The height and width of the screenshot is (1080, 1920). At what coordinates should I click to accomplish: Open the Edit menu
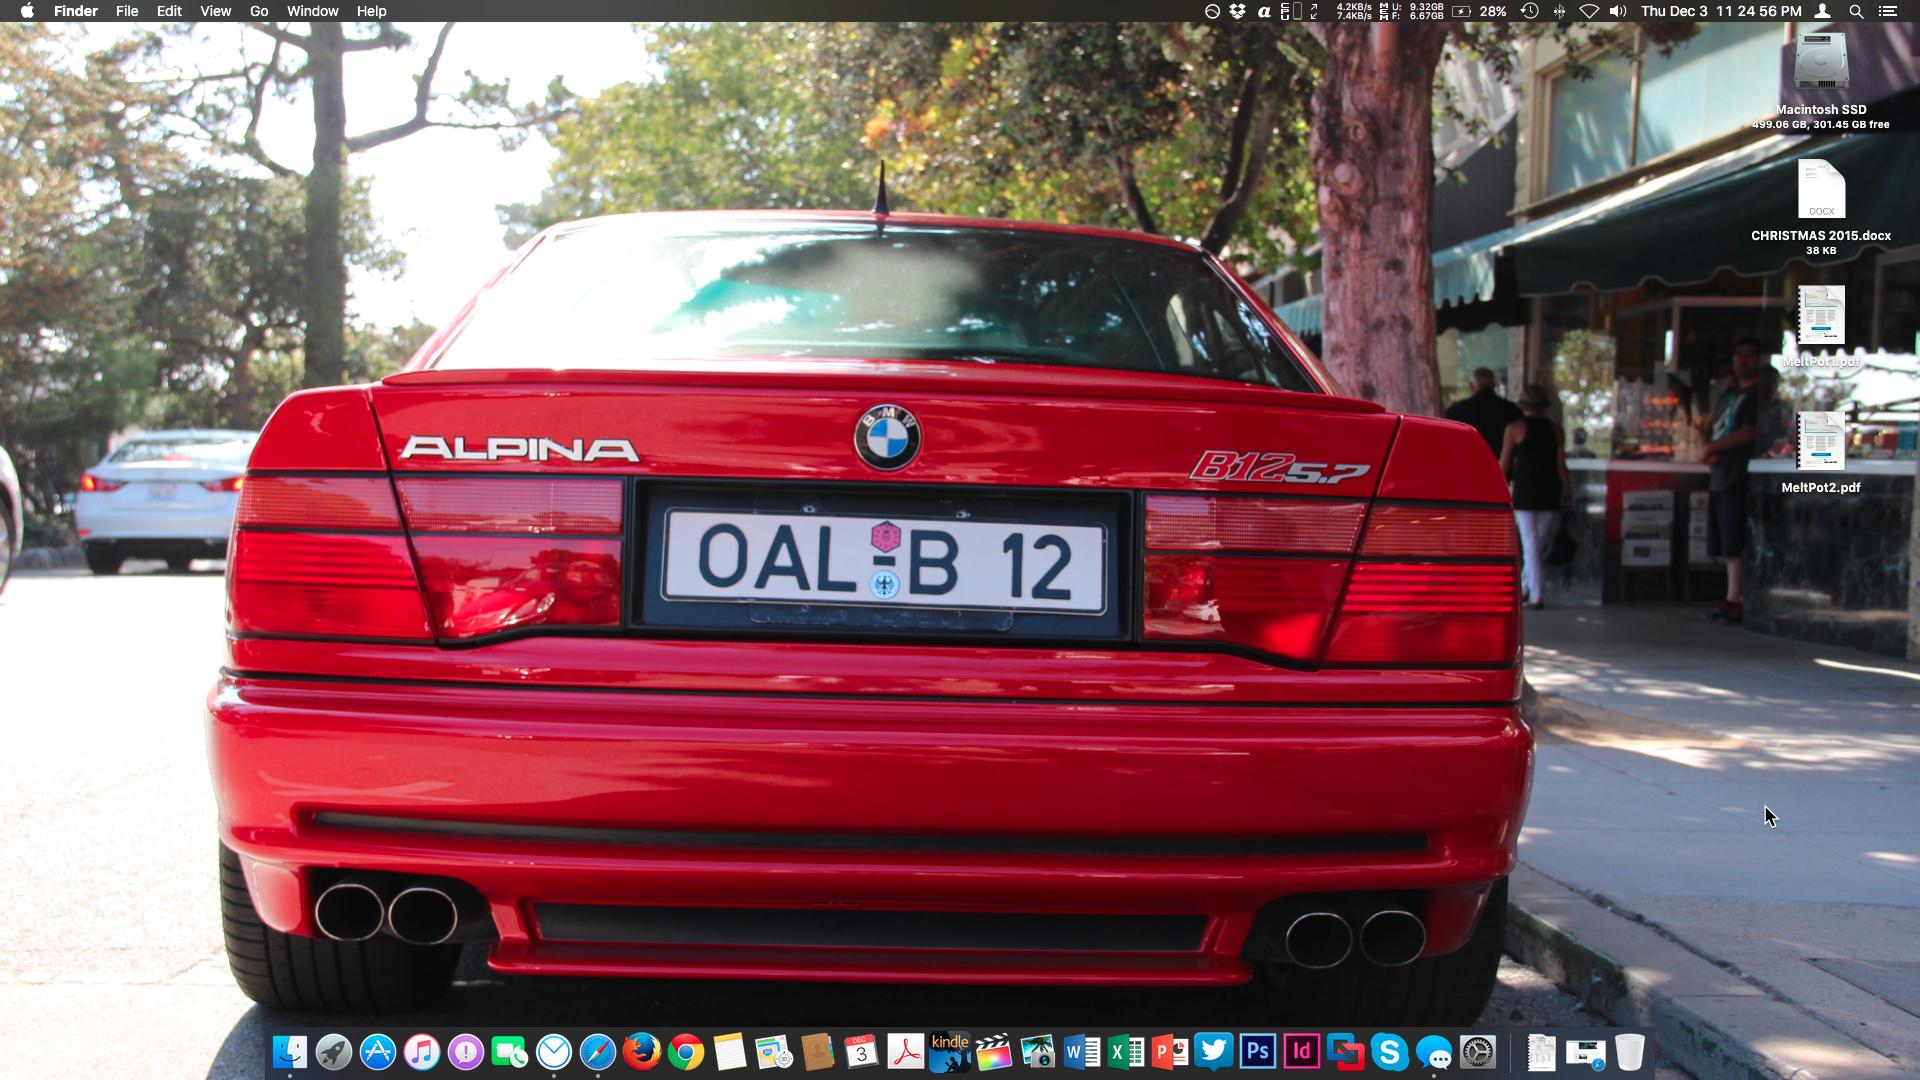pyautogui.click(x=169, y=11)
